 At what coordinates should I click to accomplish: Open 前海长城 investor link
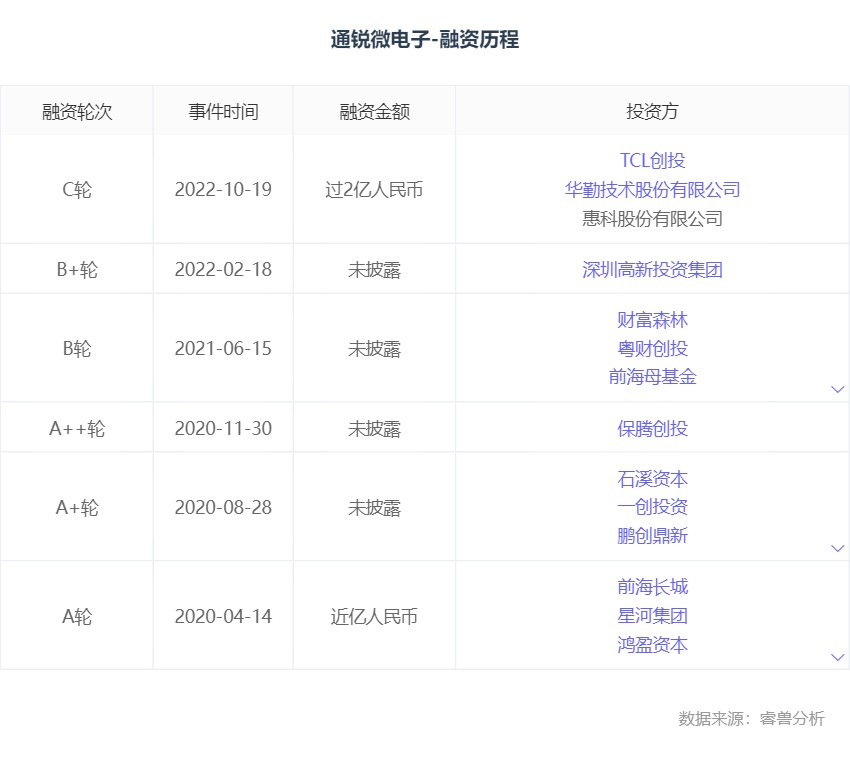click(x=652, y=587)
